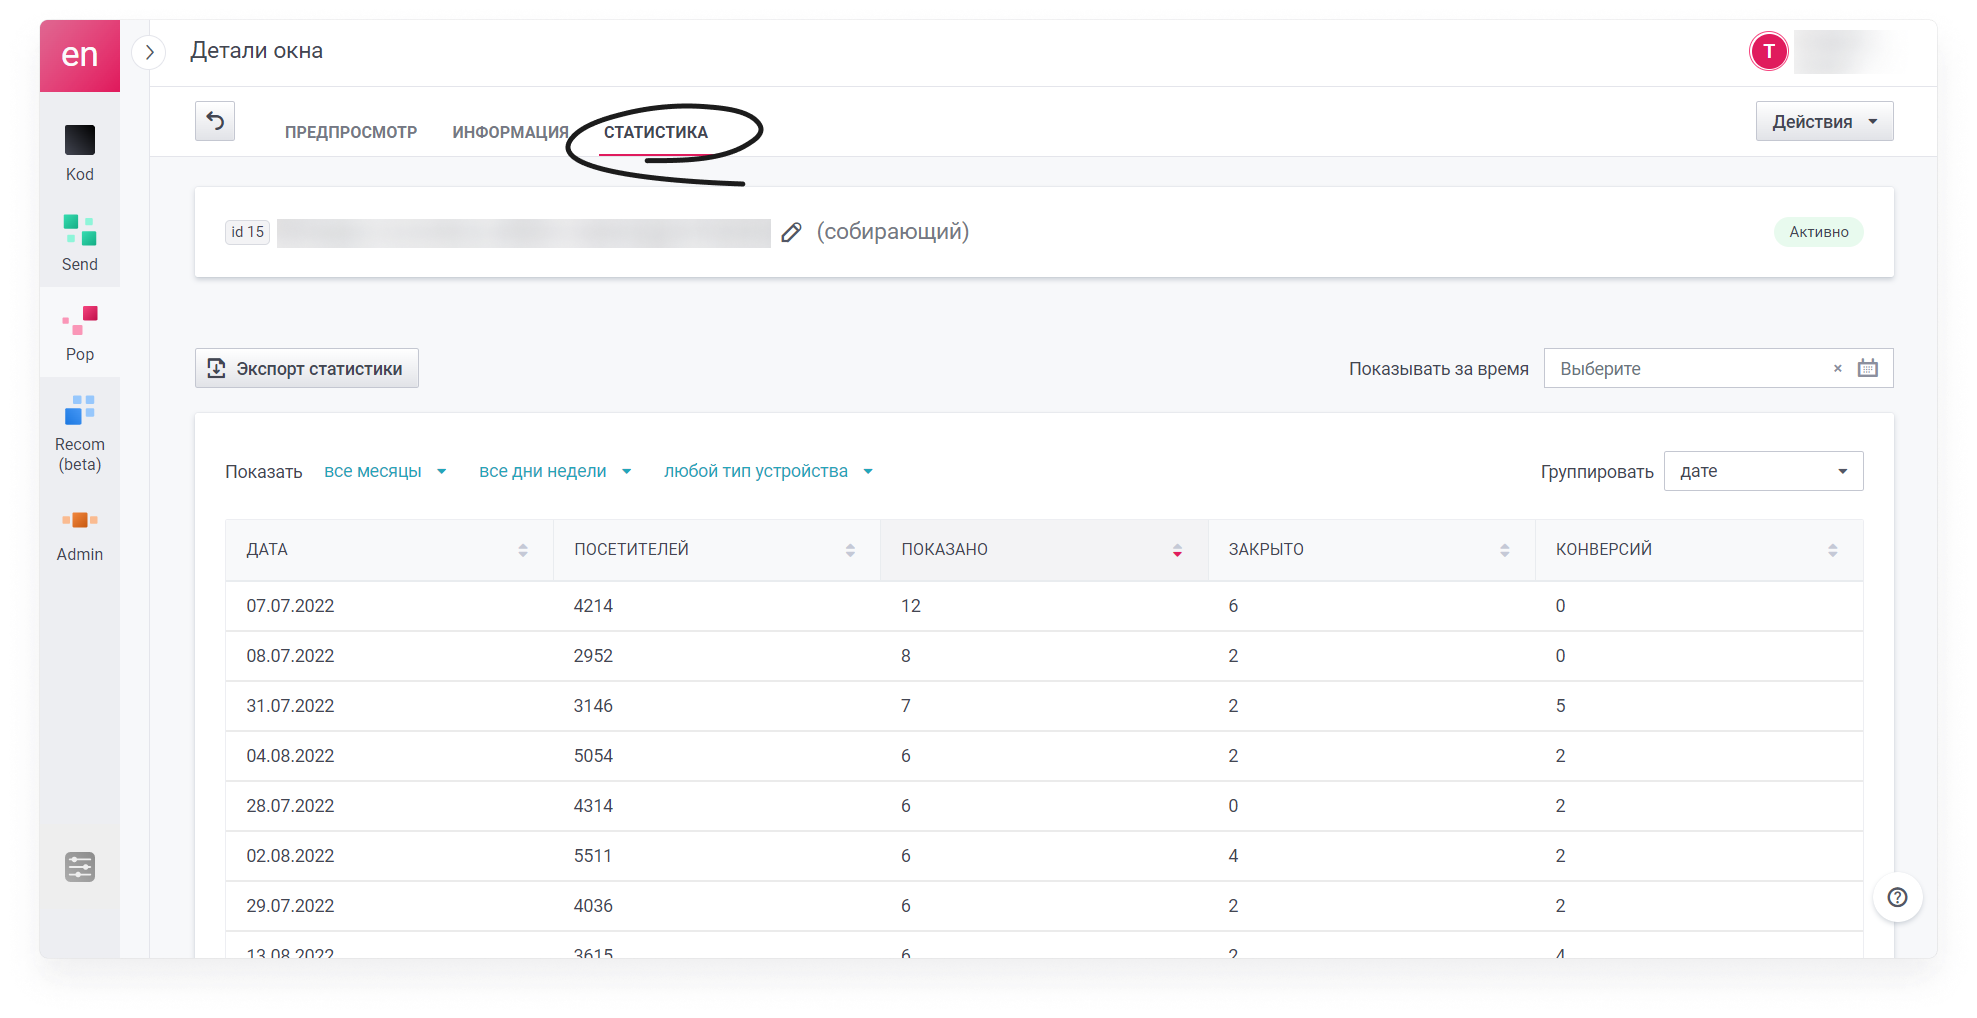Click visitors value 5511
The height and width of the screenshot is (1018, 1977).
(593, 856)
